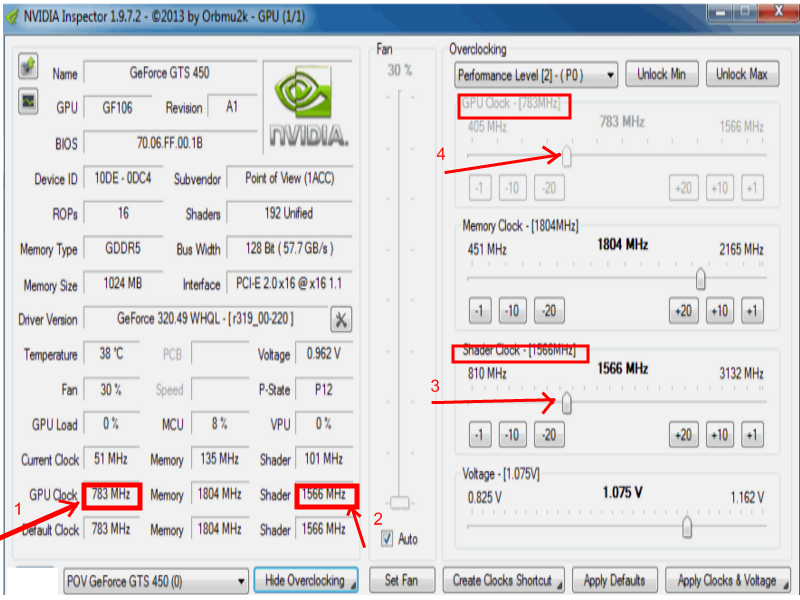Open the sensor monitoring graph icon

click(28, 101)
